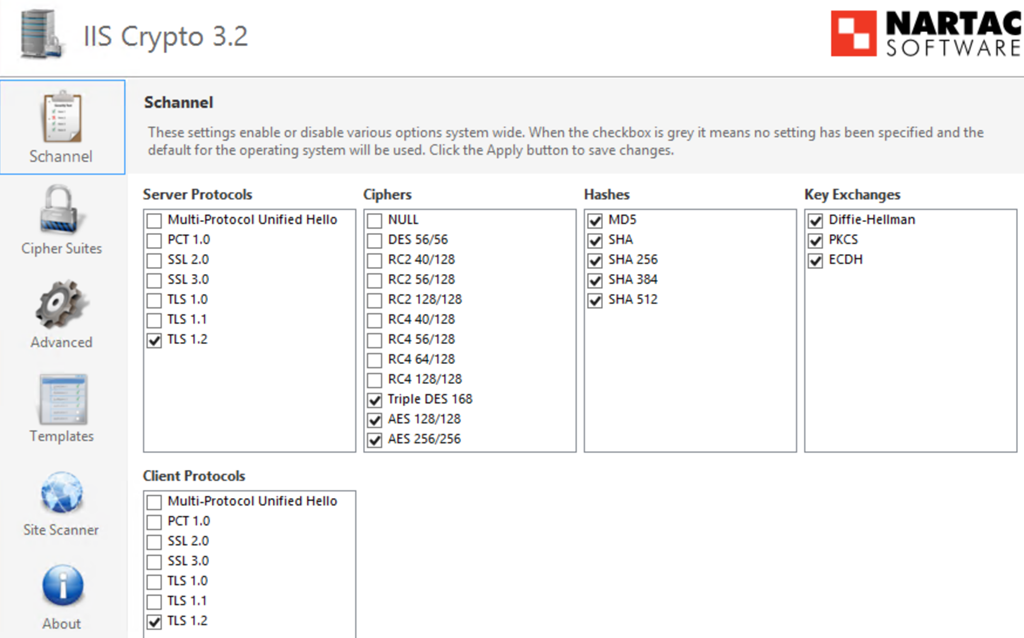Click the Advanced gear icon
The height and width of the screenshot is (638, 1024).
[x=62, y=303]
